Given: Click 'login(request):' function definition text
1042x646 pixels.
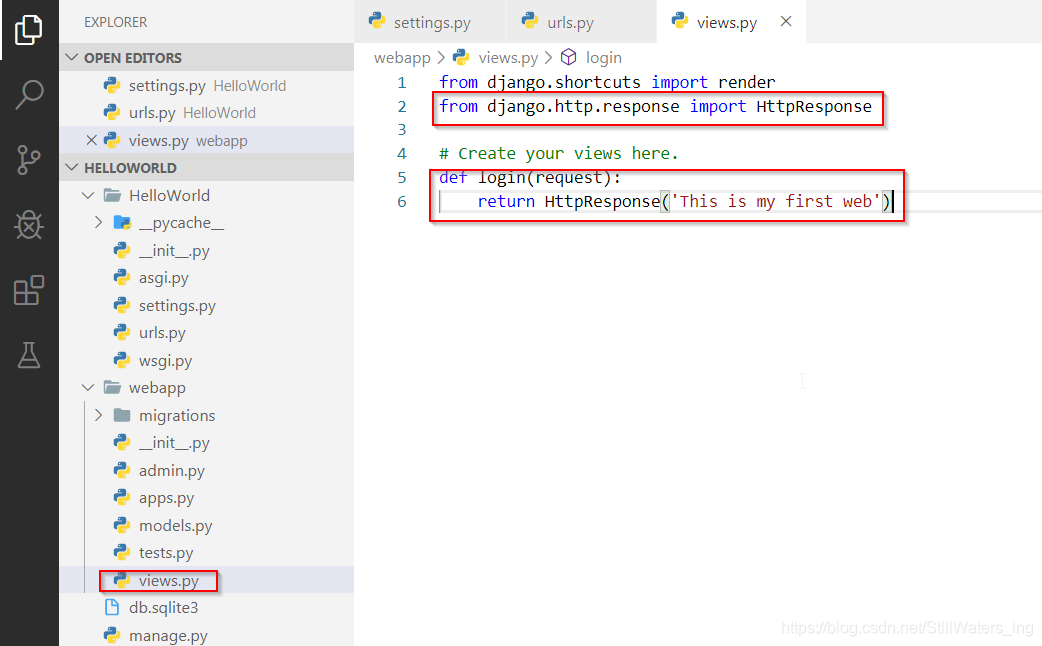Looking at the screenshot, I should 550,177.
